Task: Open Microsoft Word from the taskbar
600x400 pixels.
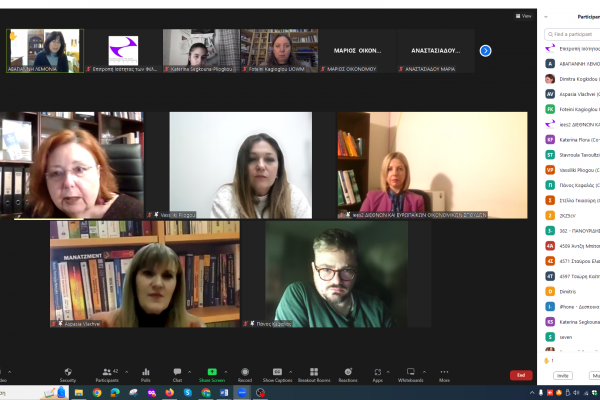Action: tap(224, 392)
